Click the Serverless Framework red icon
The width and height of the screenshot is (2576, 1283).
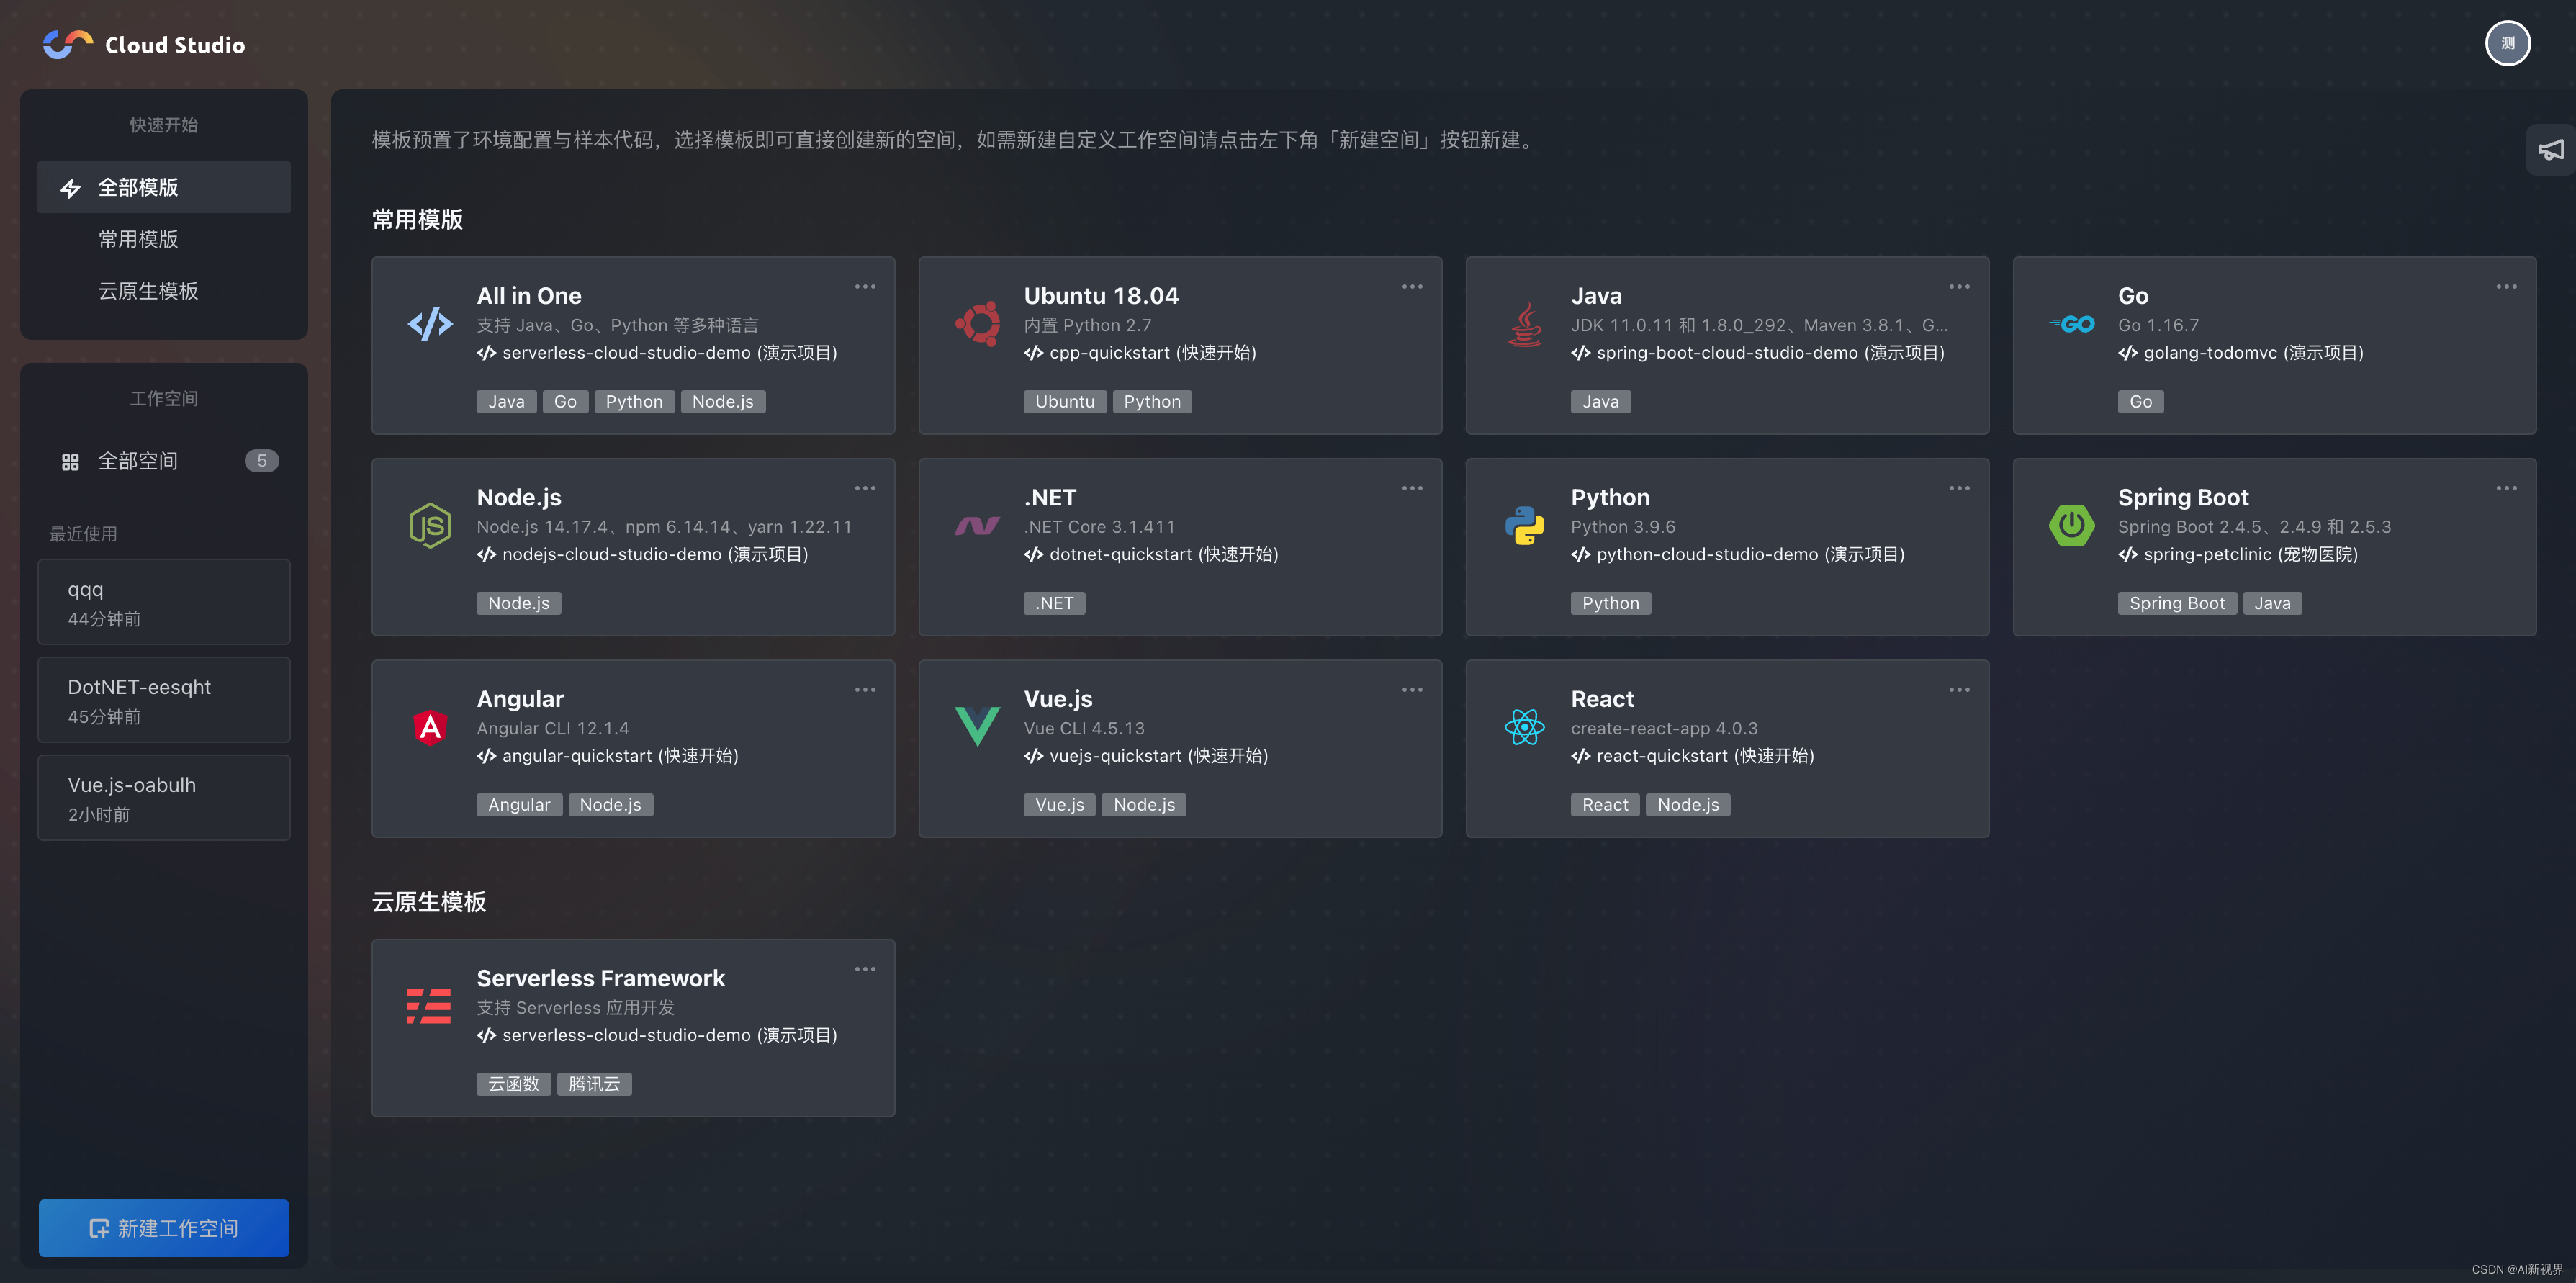click(x=429, y=1006)
